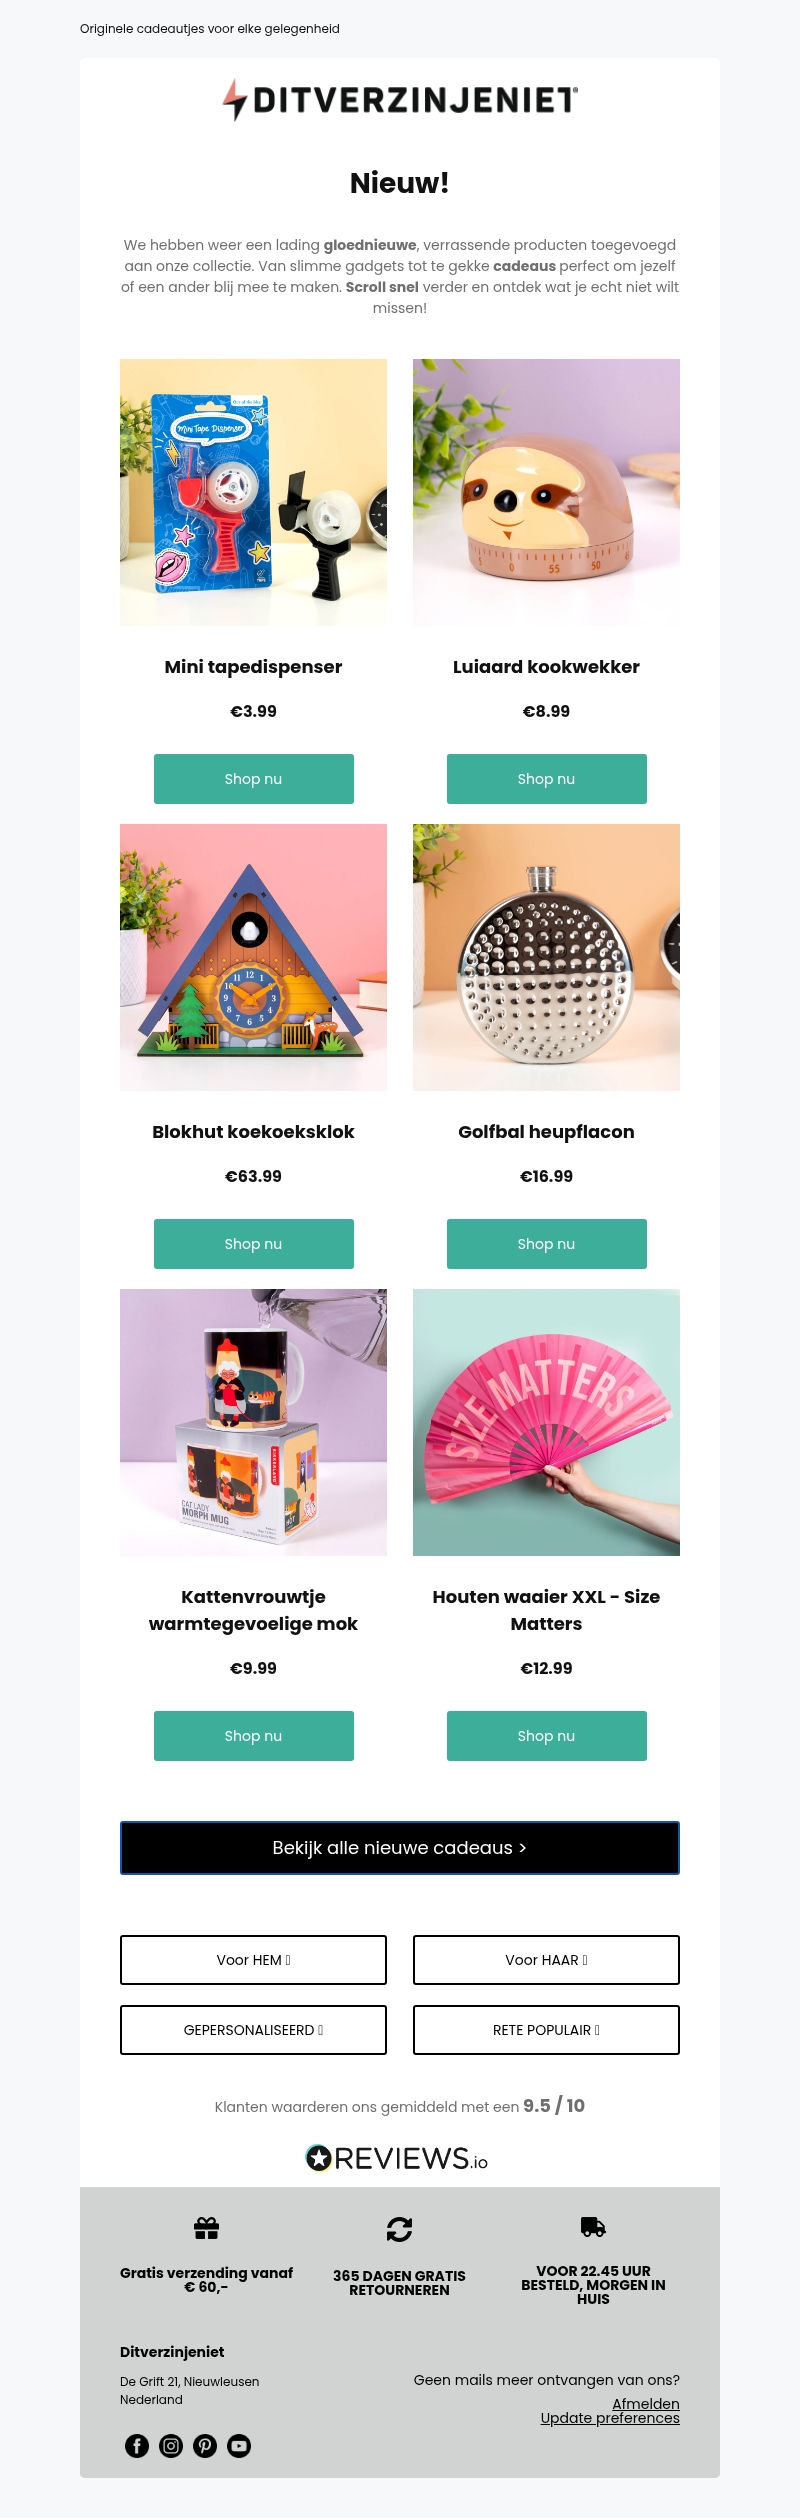Open the Instagram social icon
The height and width of the screenshot is (2518, 800).
coord(171,2446)
